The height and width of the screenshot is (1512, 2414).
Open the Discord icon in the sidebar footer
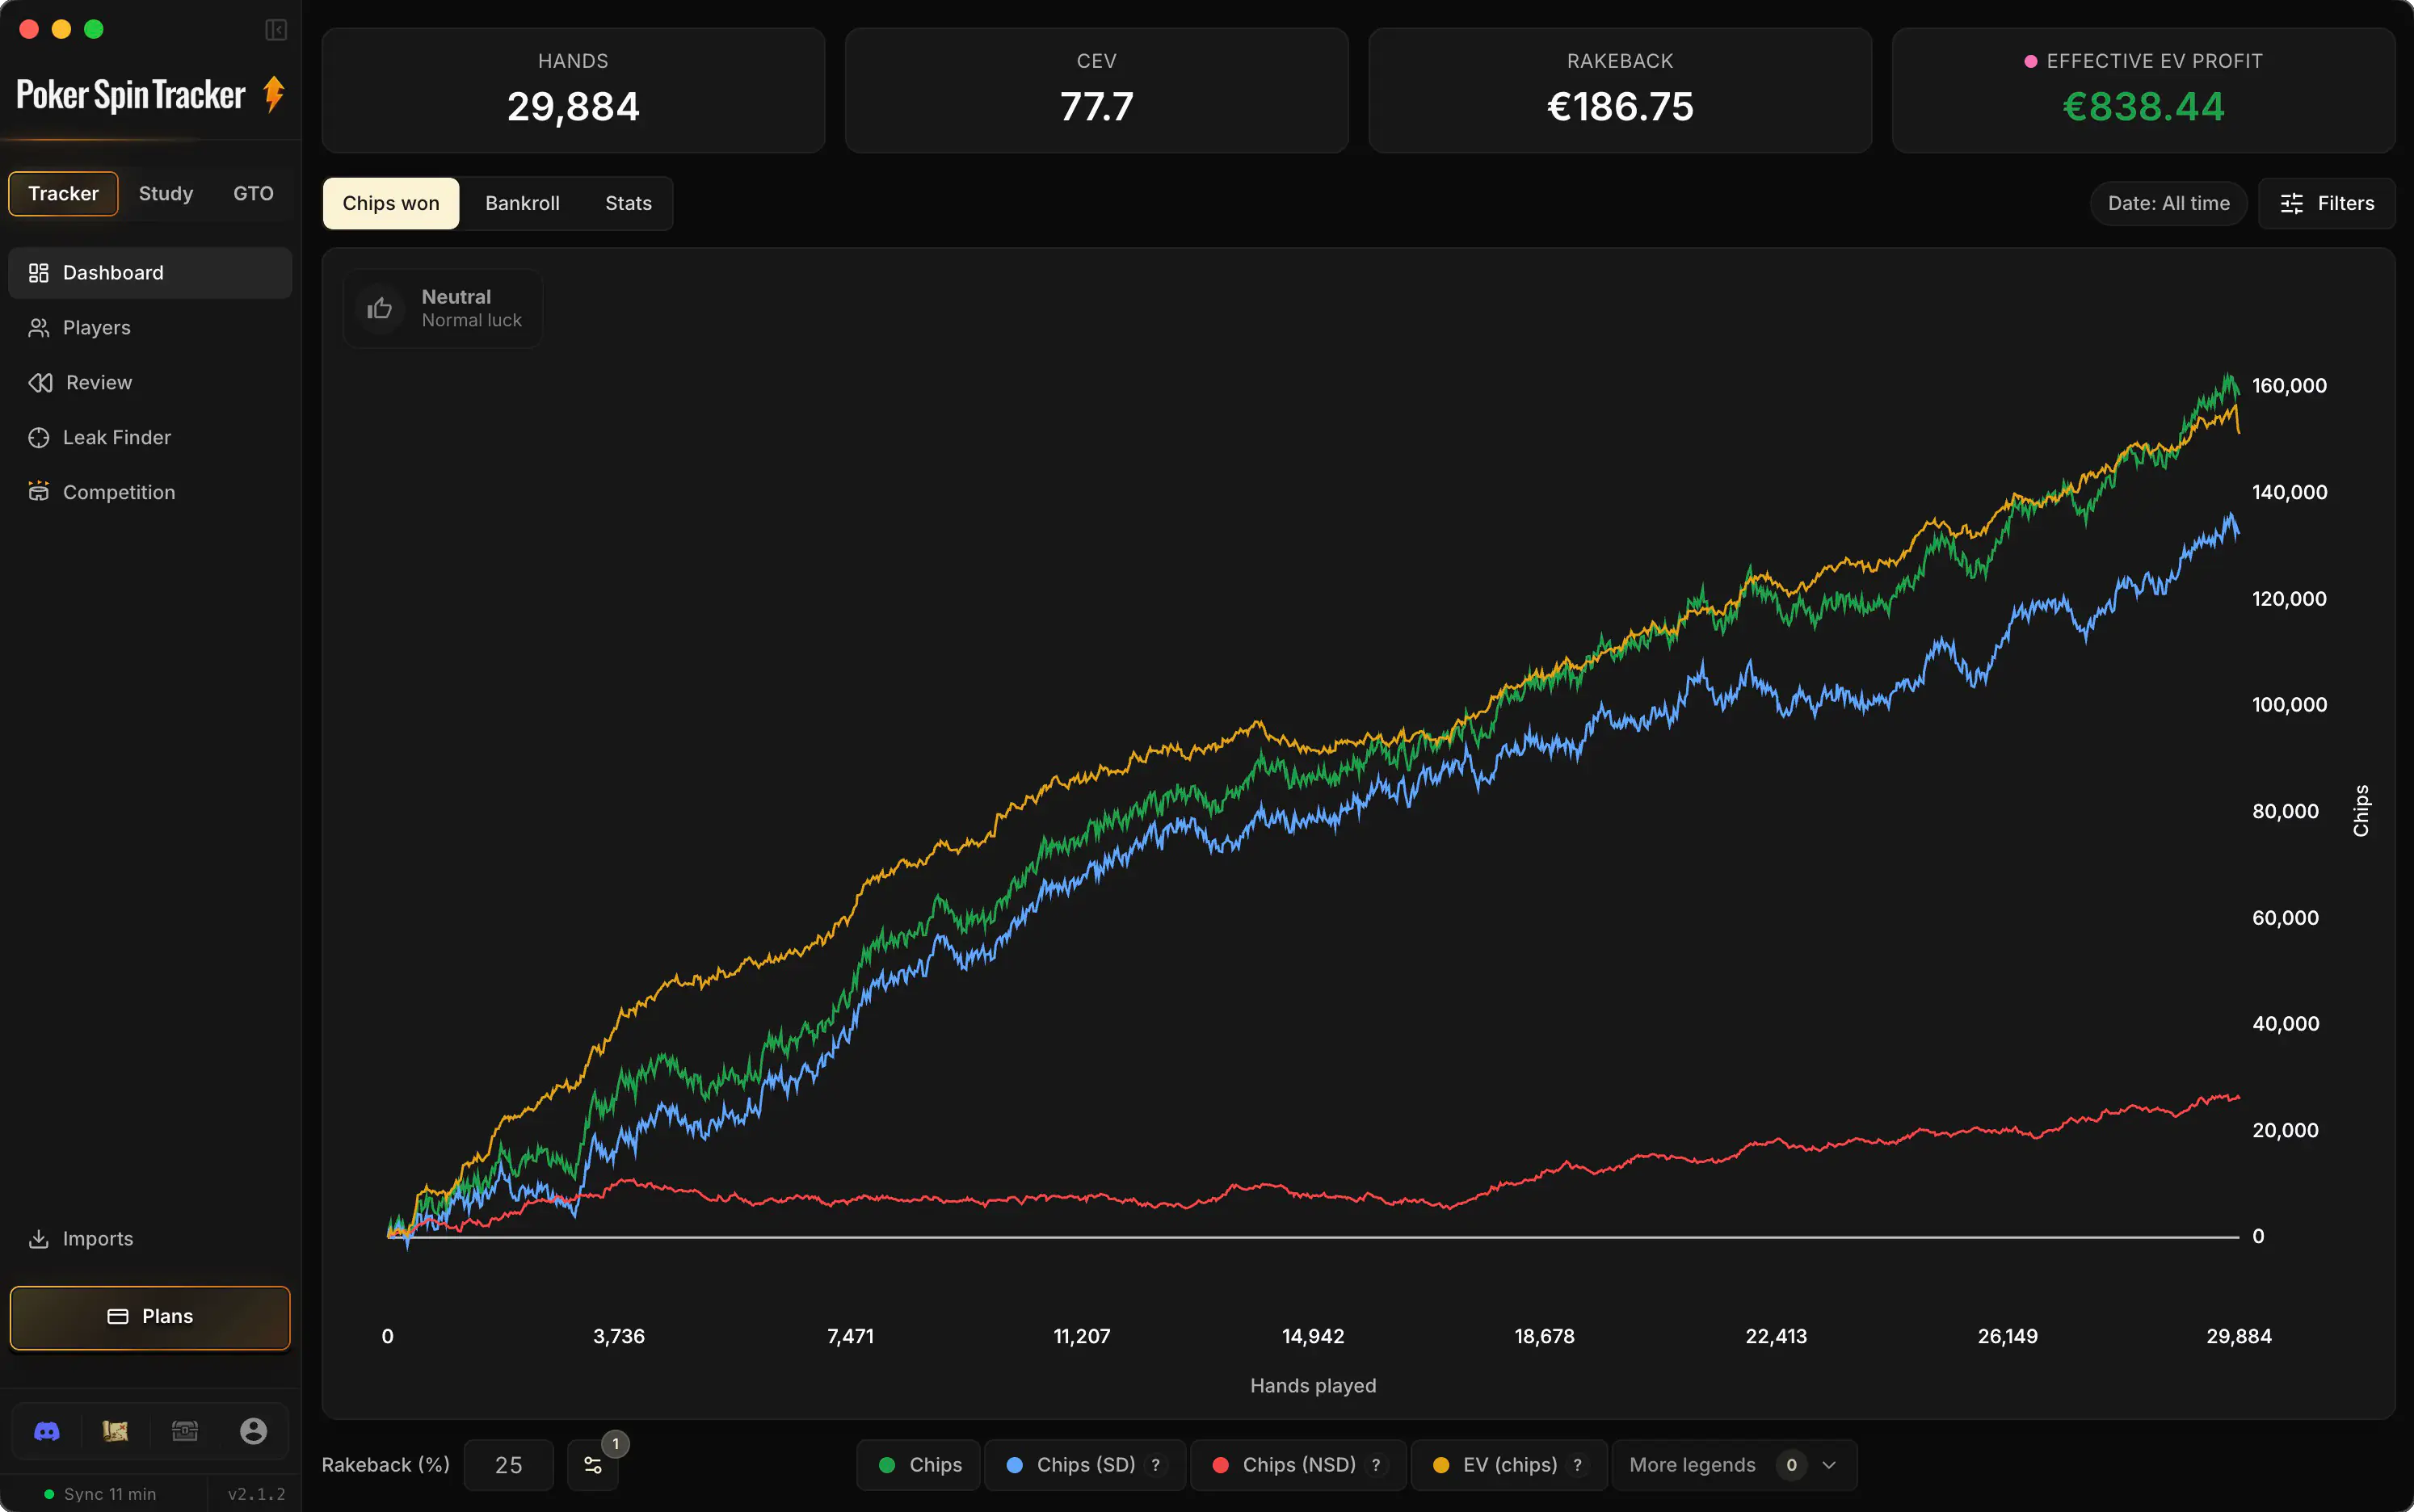click(x=47, y=1431)
